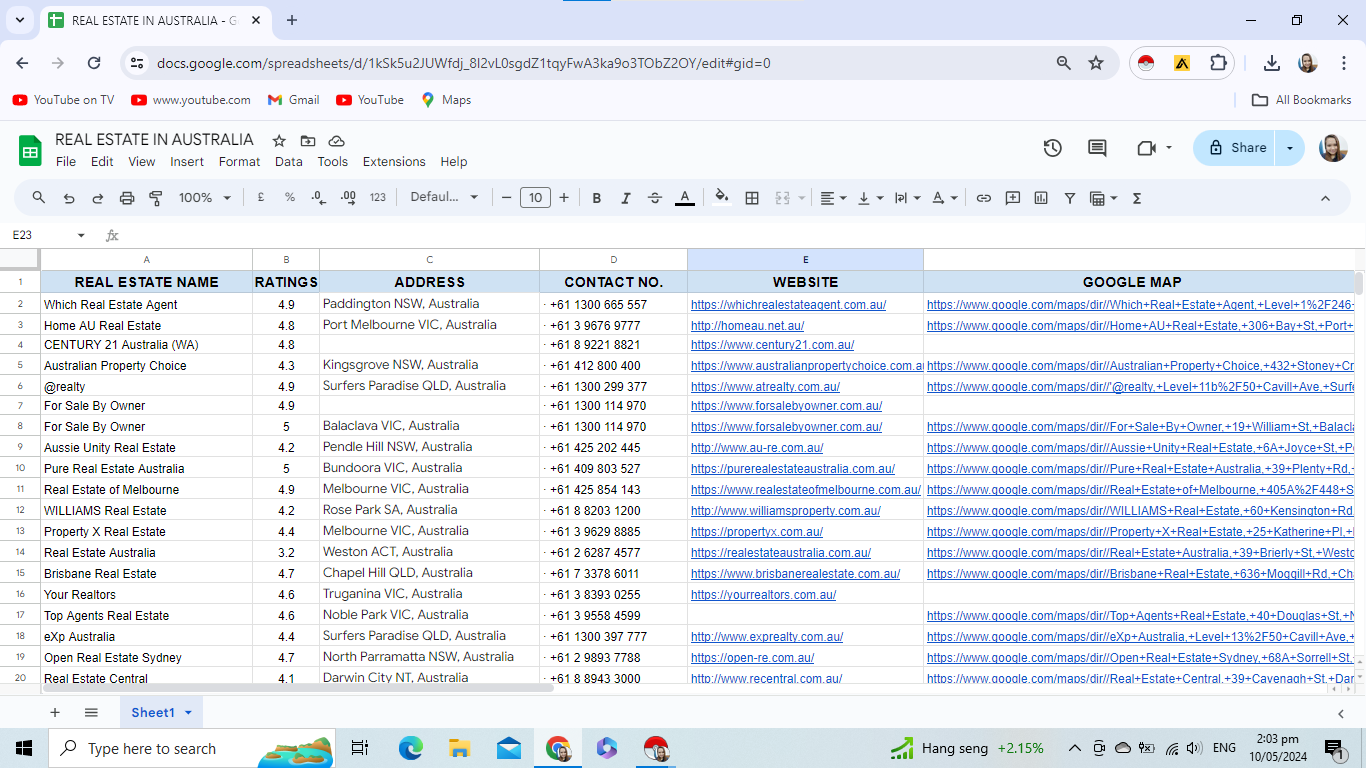This screenshot has width=1366, height=768.
Task: Star the REAL ESTATE IN AUSTRALIA document
Action: pos(279,141)
